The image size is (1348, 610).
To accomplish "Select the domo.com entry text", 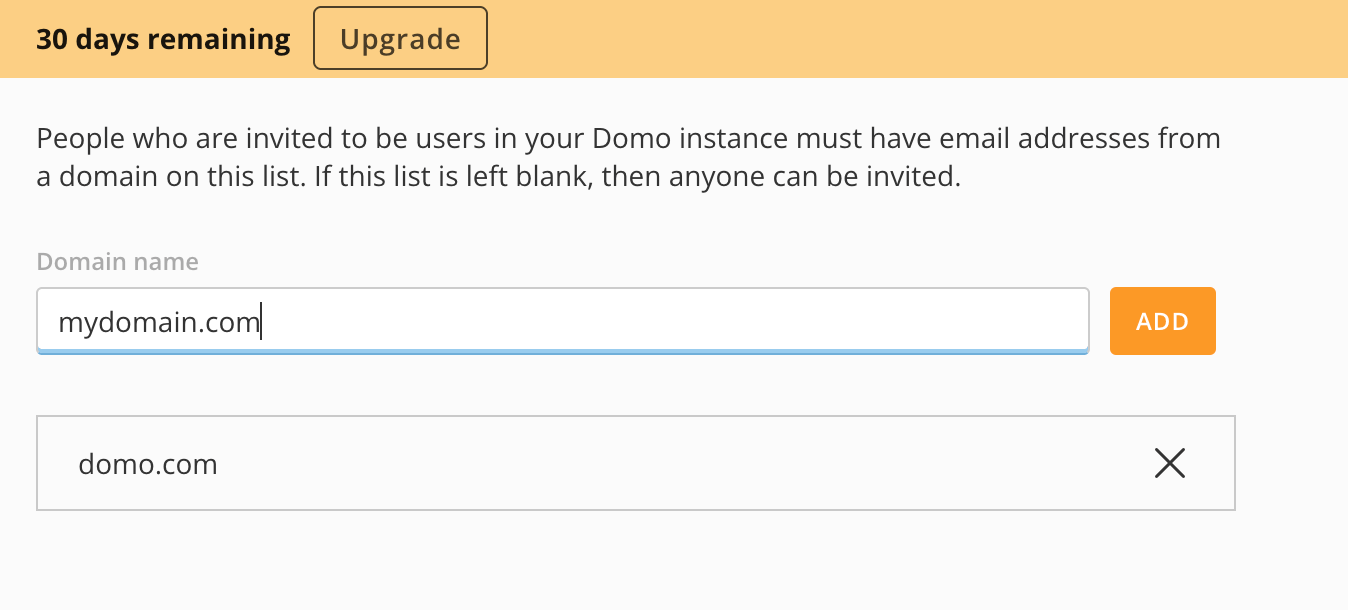I will pos(148,464).
